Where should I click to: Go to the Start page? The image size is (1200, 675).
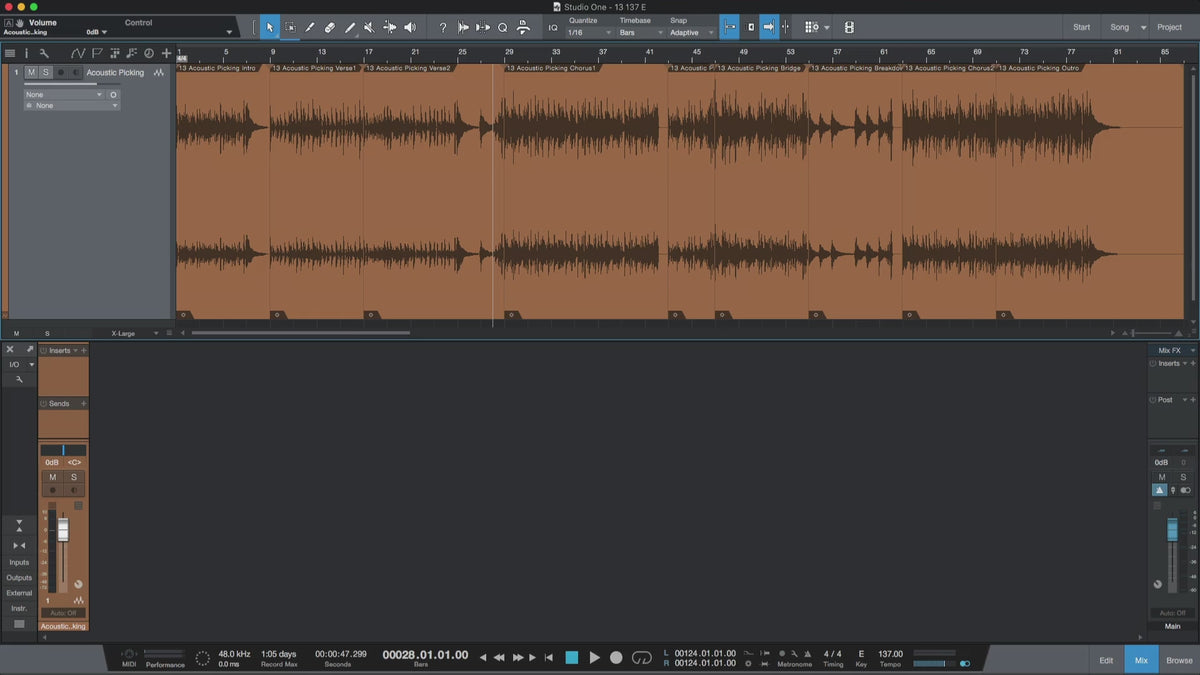[x=1082, y=27]
